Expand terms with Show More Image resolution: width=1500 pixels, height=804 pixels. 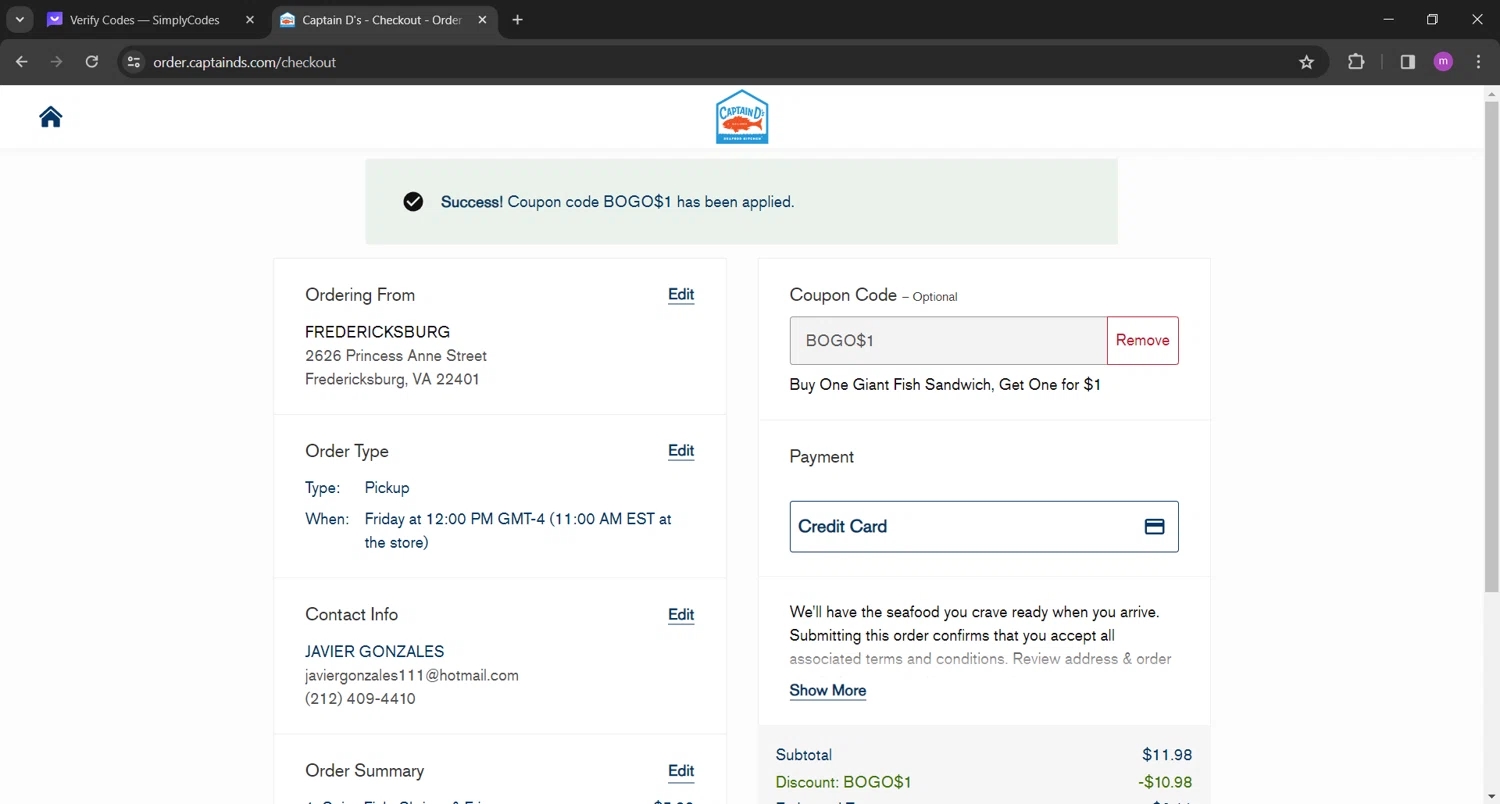coord(827,690)
